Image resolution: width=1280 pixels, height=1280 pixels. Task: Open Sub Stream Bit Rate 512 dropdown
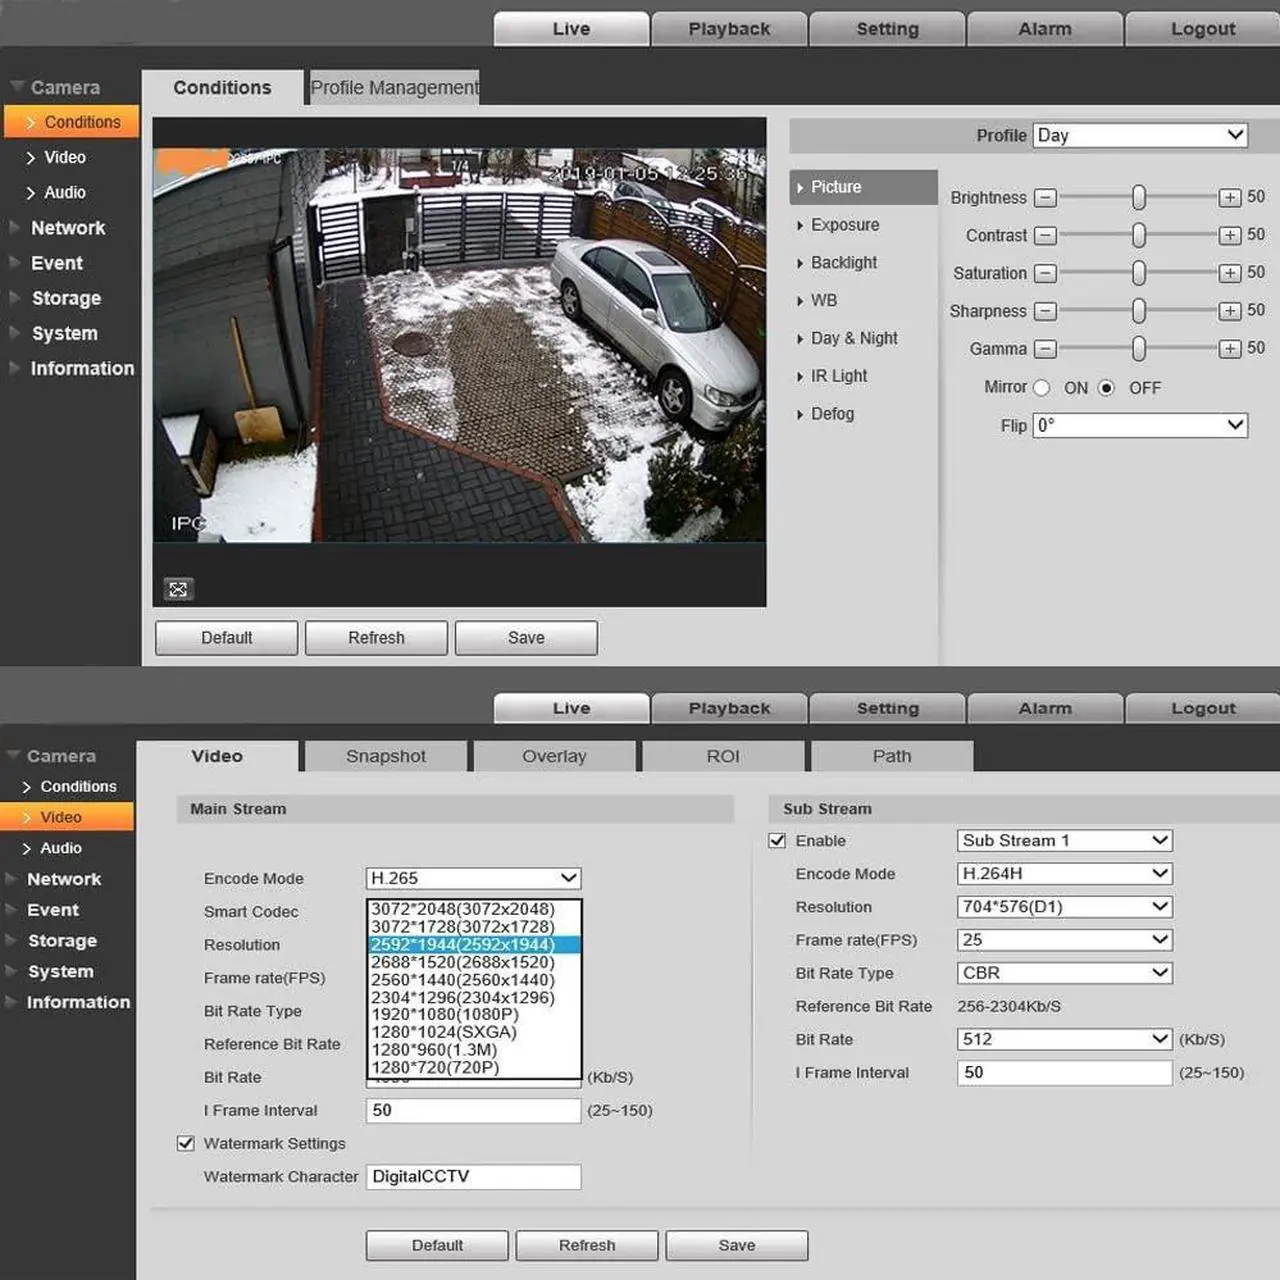tap(1064, 1039)
